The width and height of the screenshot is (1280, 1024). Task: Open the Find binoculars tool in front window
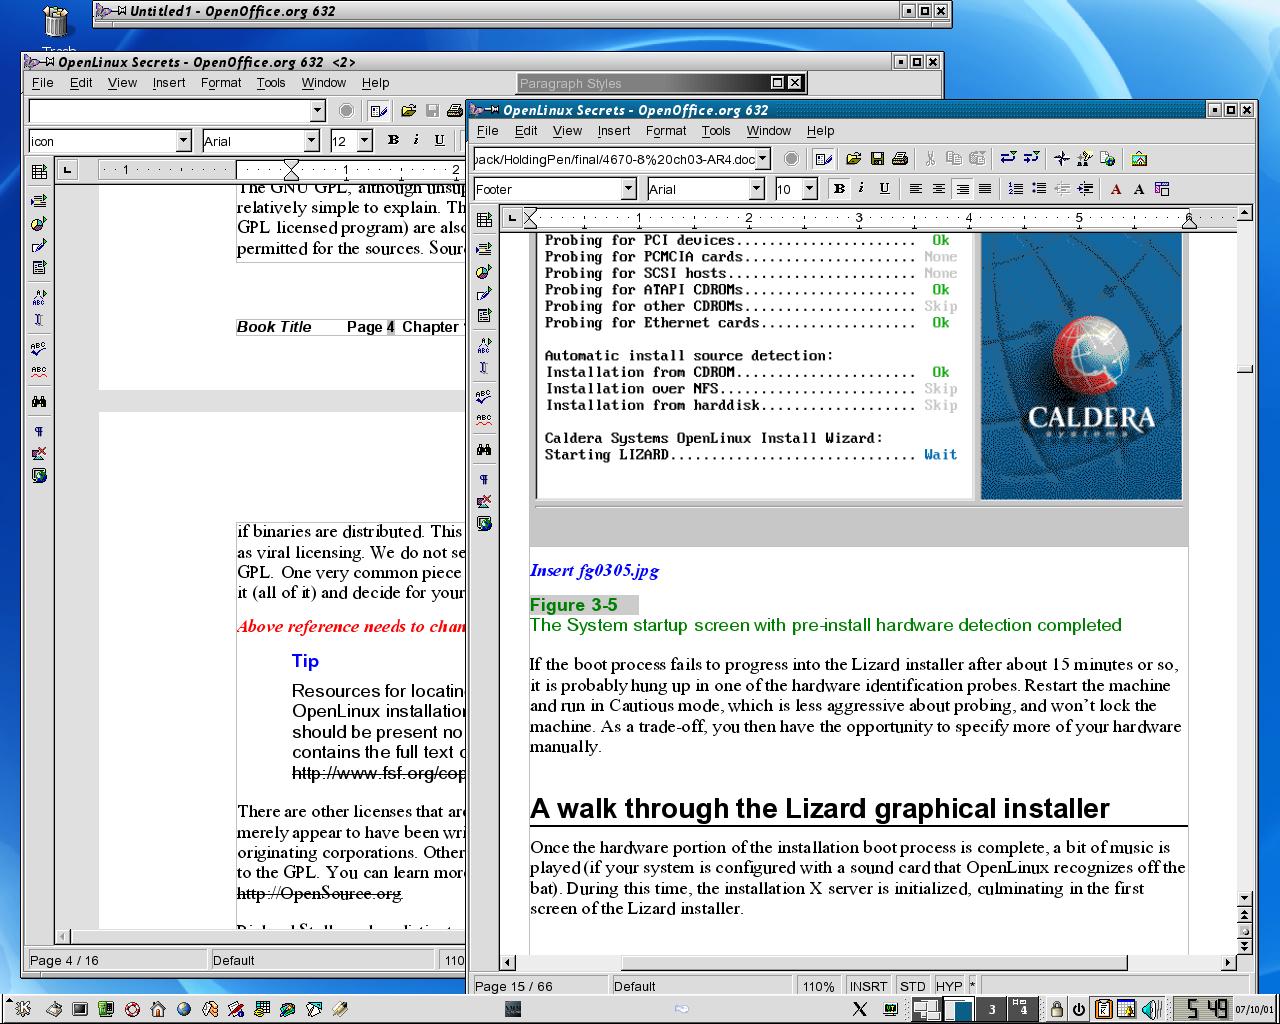pyautogui.click(x=484, y=450)
